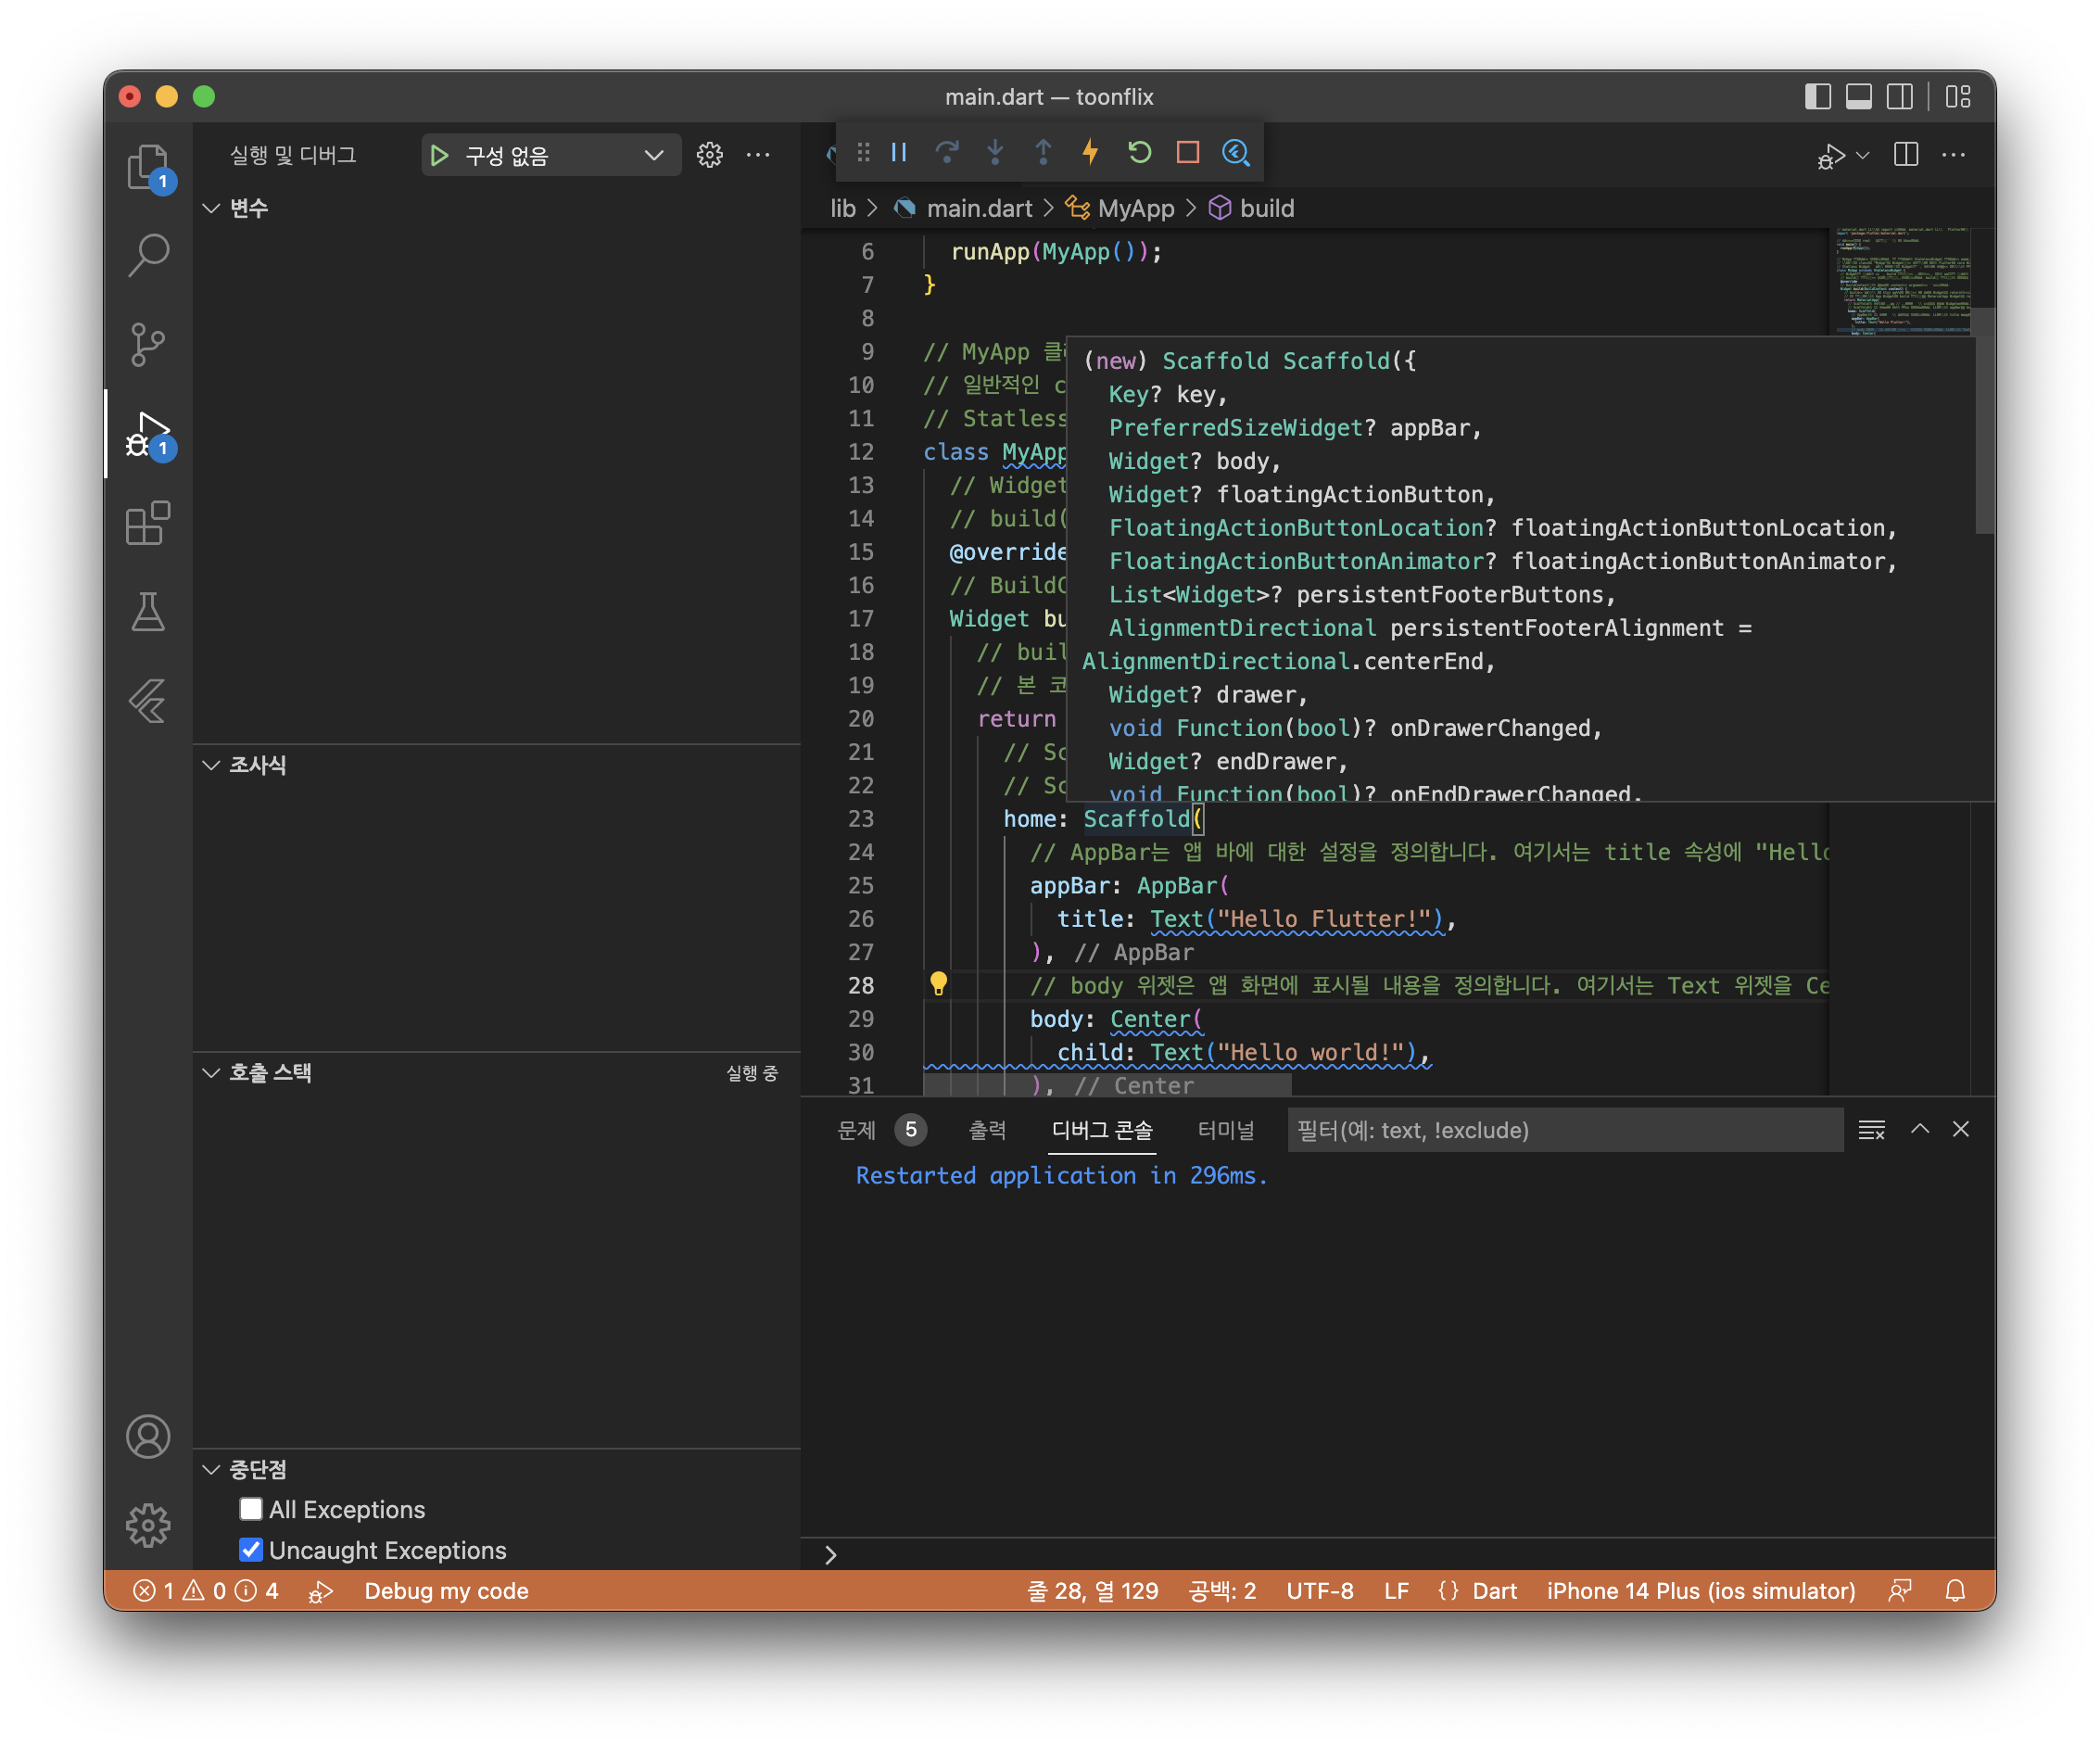Maximize the panel with caret icon
This screenshot has height=1748, width=2100.
[1920, 1129]
